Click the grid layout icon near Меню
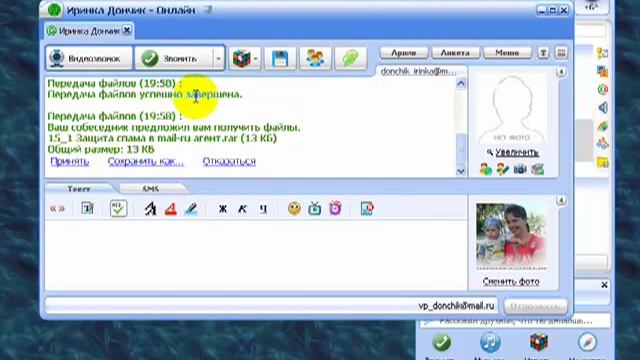 (561, 53)
